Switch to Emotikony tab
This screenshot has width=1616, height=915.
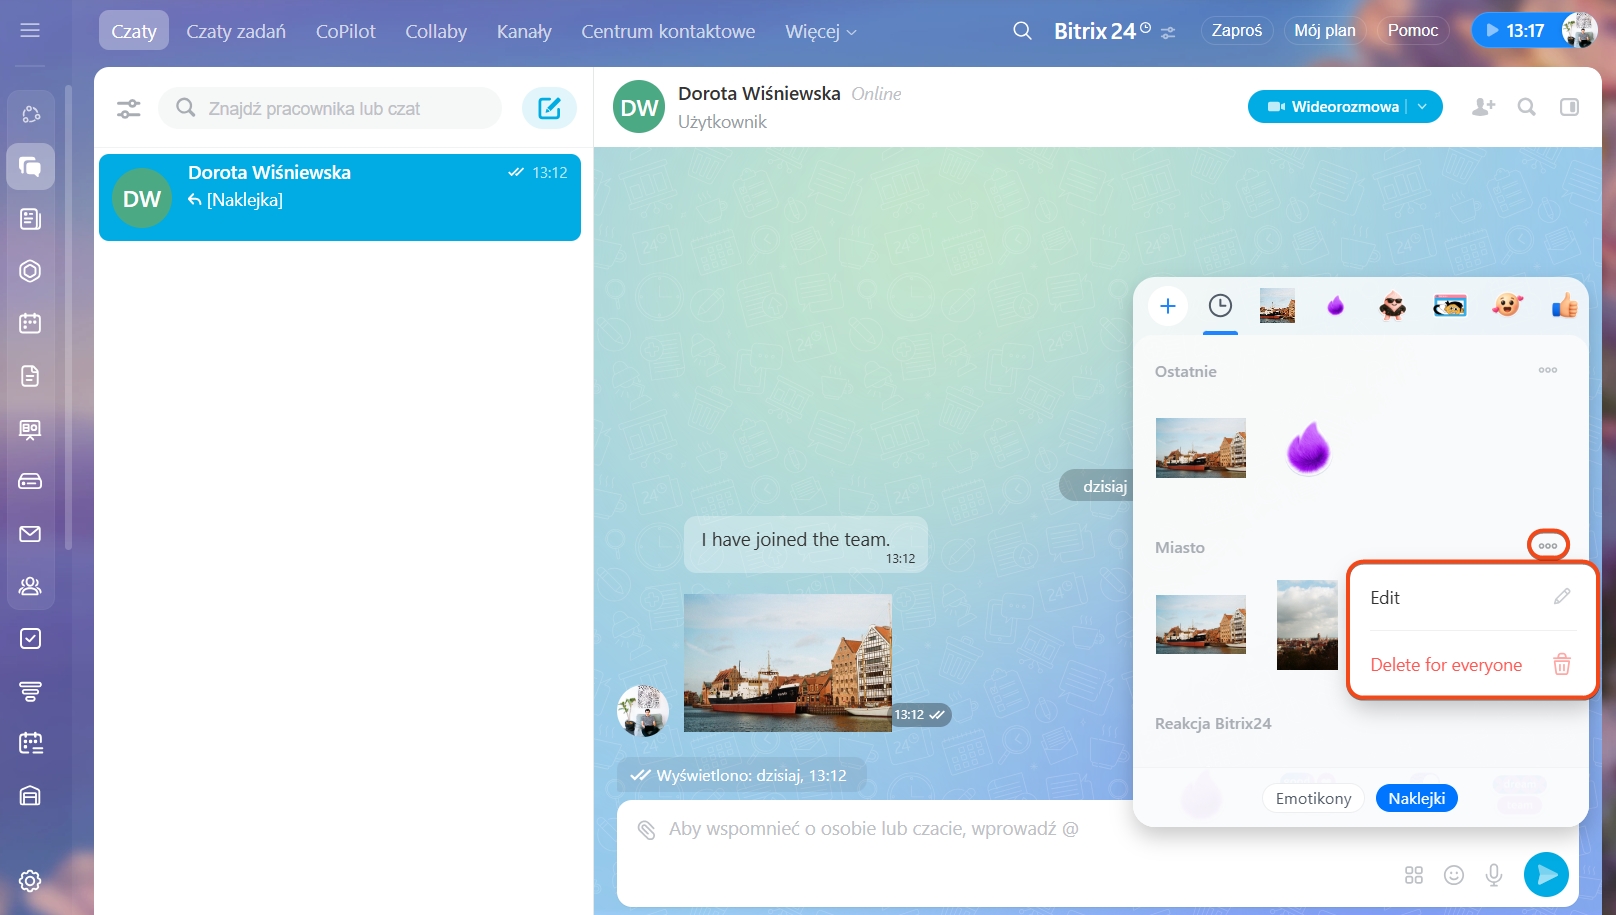coord(1313,798)
